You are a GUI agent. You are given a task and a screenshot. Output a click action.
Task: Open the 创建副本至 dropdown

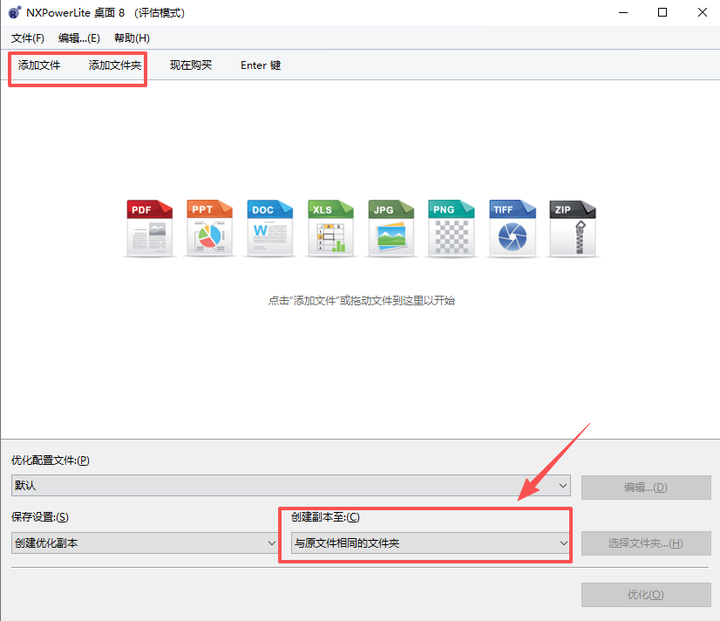[431, 543]
